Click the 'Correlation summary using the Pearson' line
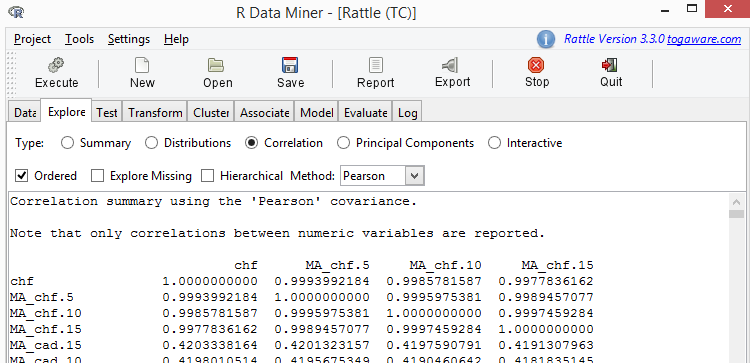Viewport: 750px width, 363px height. click(x=213, y=201)
